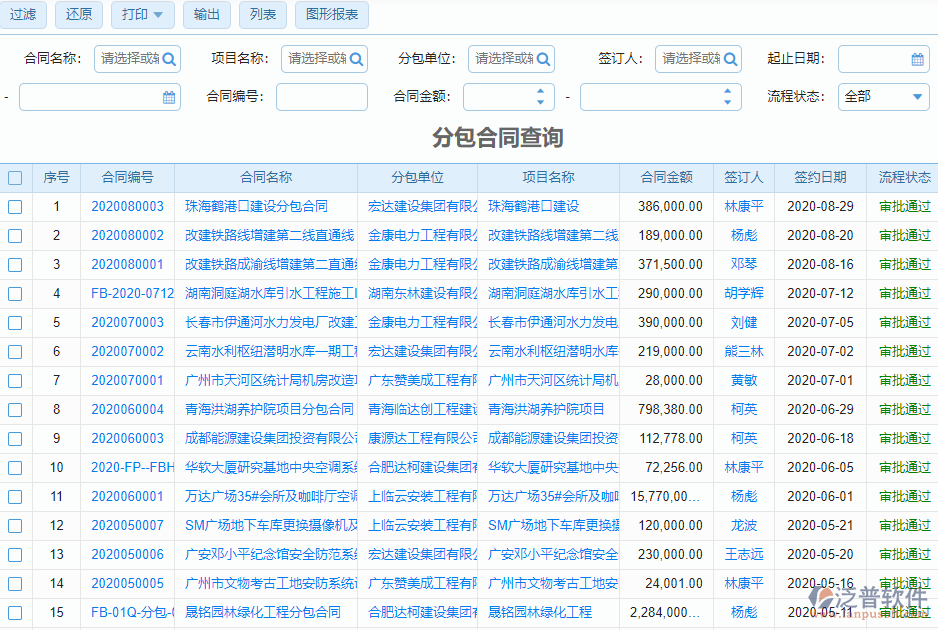The height and width of the screenshot is (630, 938).
Task: Click the 输出 (Export) button
Action: tap(206, 15)
